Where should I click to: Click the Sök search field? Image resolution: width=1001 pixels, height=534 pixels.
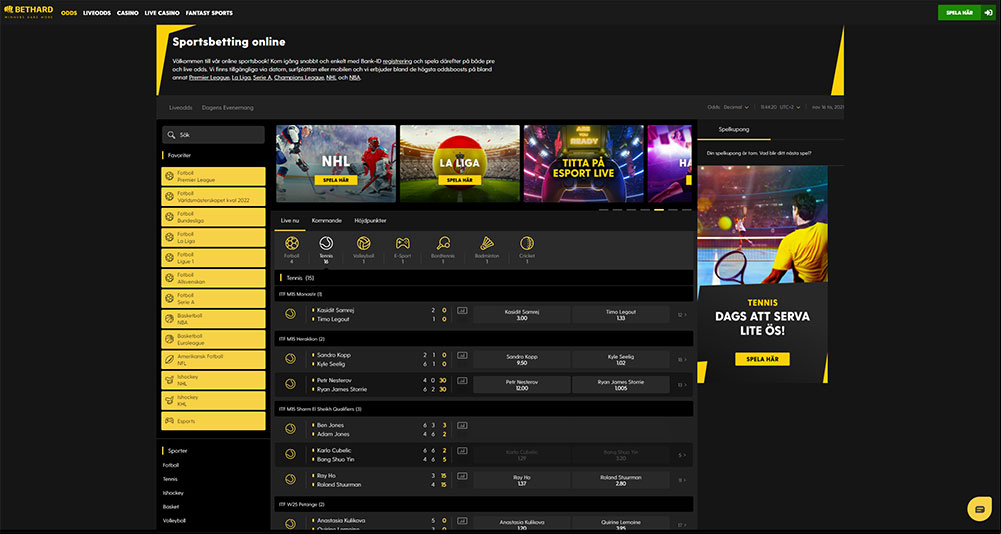click(213, 135)
